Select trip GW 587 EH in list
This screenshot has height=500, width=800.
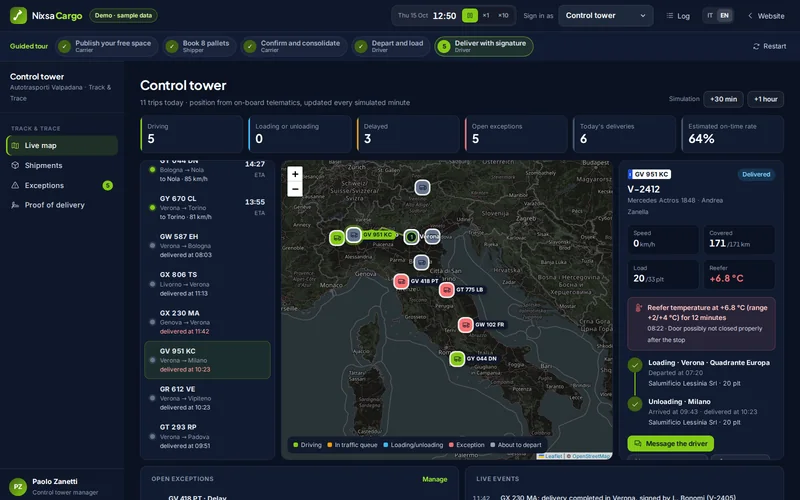click(207, 246)
